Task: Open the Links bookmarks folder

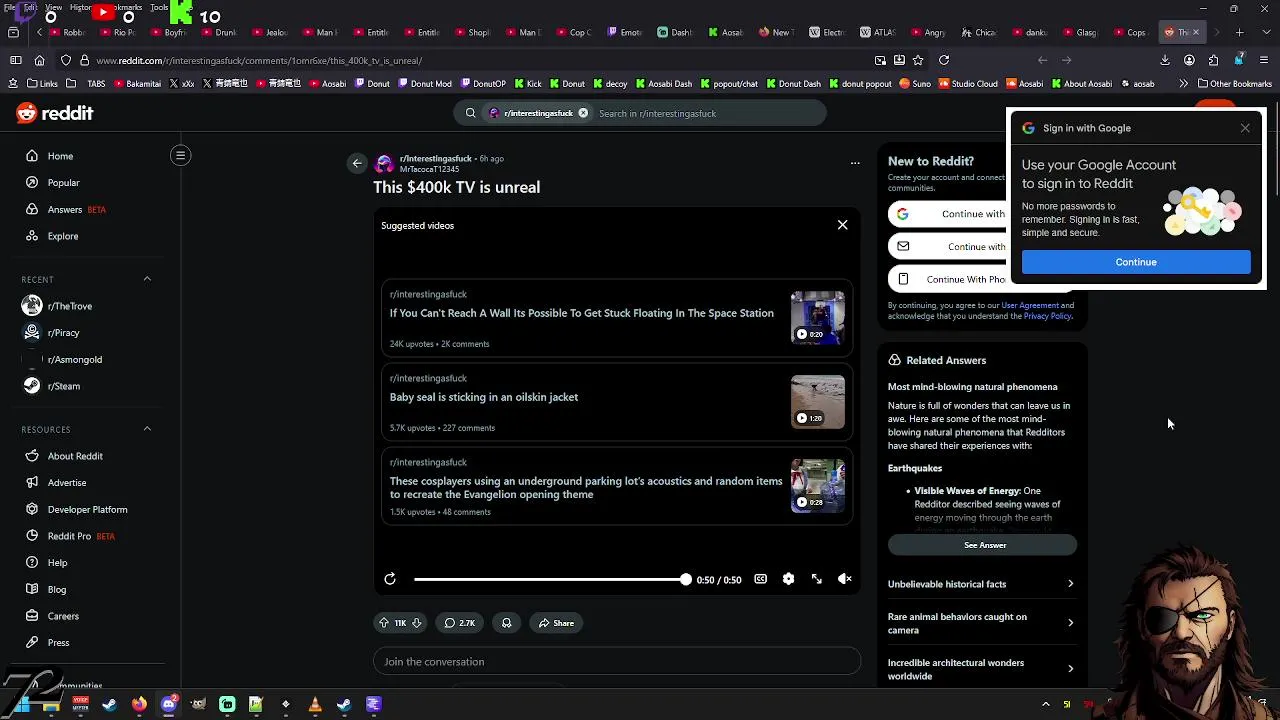Action: (x=43, y=84)
